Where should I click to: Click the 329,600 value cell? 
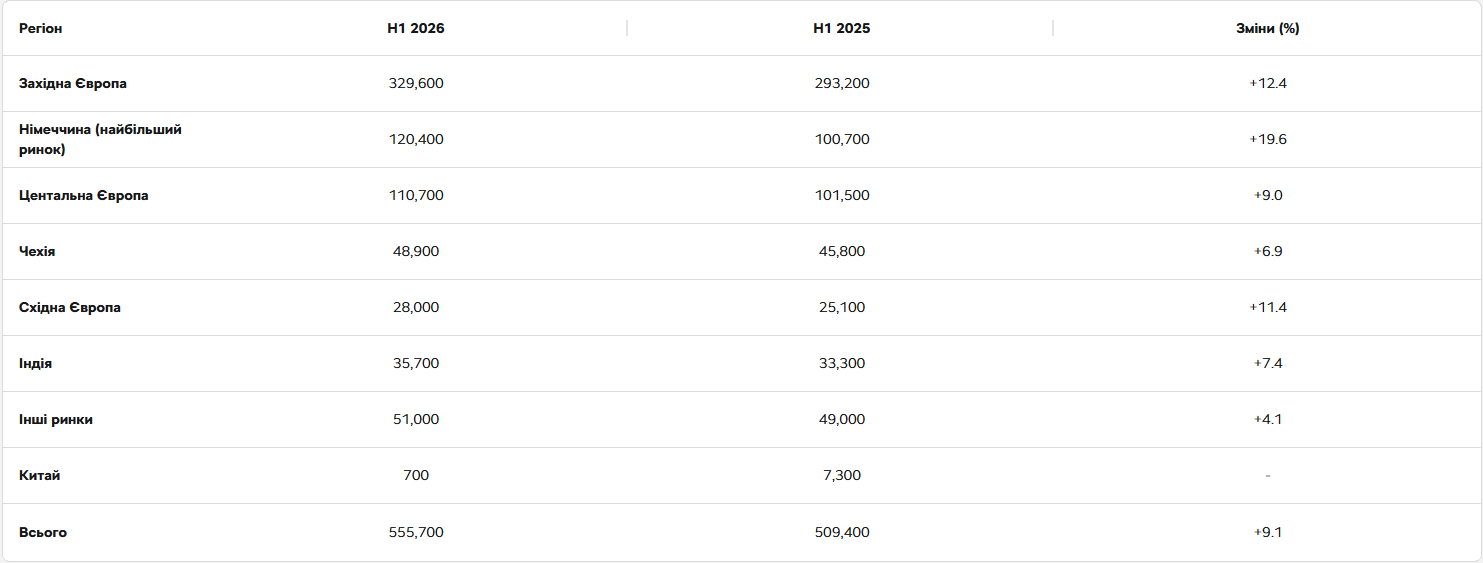(416, 83)
